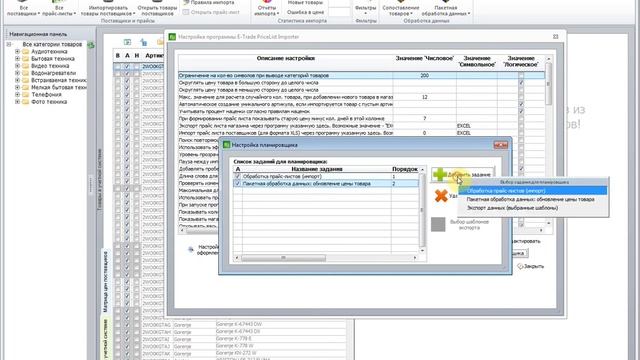Close the E-Trade settings window with the X
The height and width of the screenshot is (360, 640).
click(555, 37)
